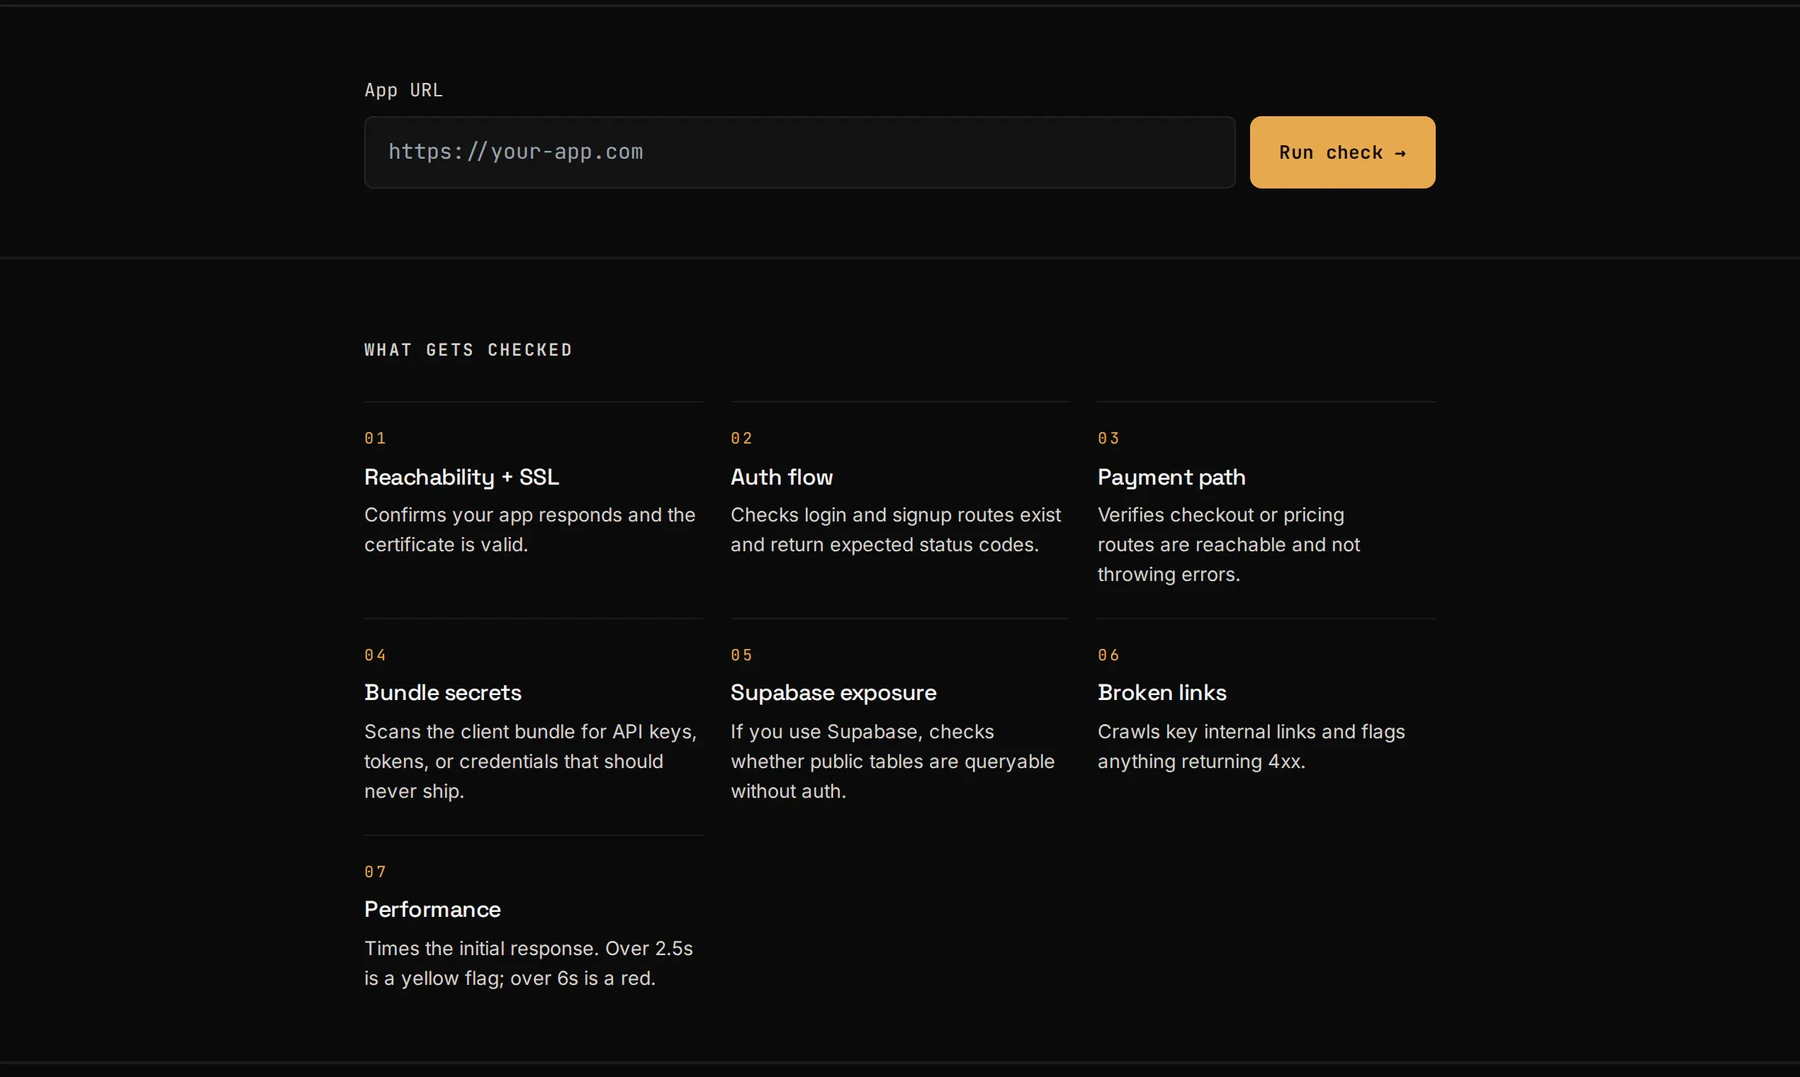Focus the App URL input field
This screenshot has width=1800, height=1077.
(800, 152)
